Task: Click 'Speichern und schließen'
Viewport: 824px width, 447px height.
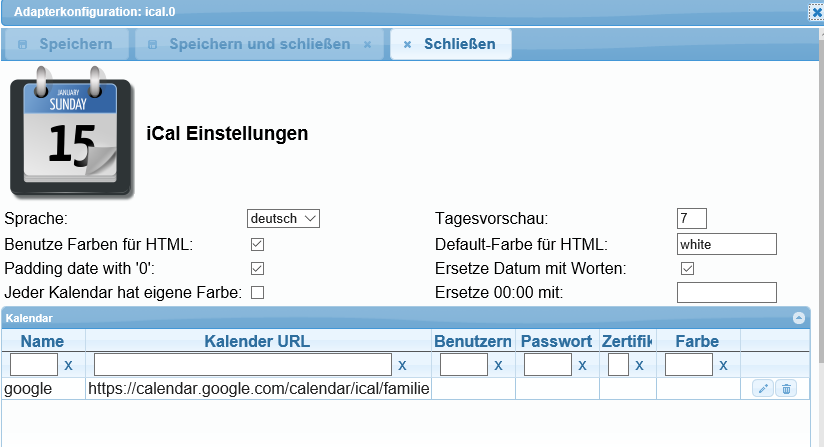Action: [259, 44]
